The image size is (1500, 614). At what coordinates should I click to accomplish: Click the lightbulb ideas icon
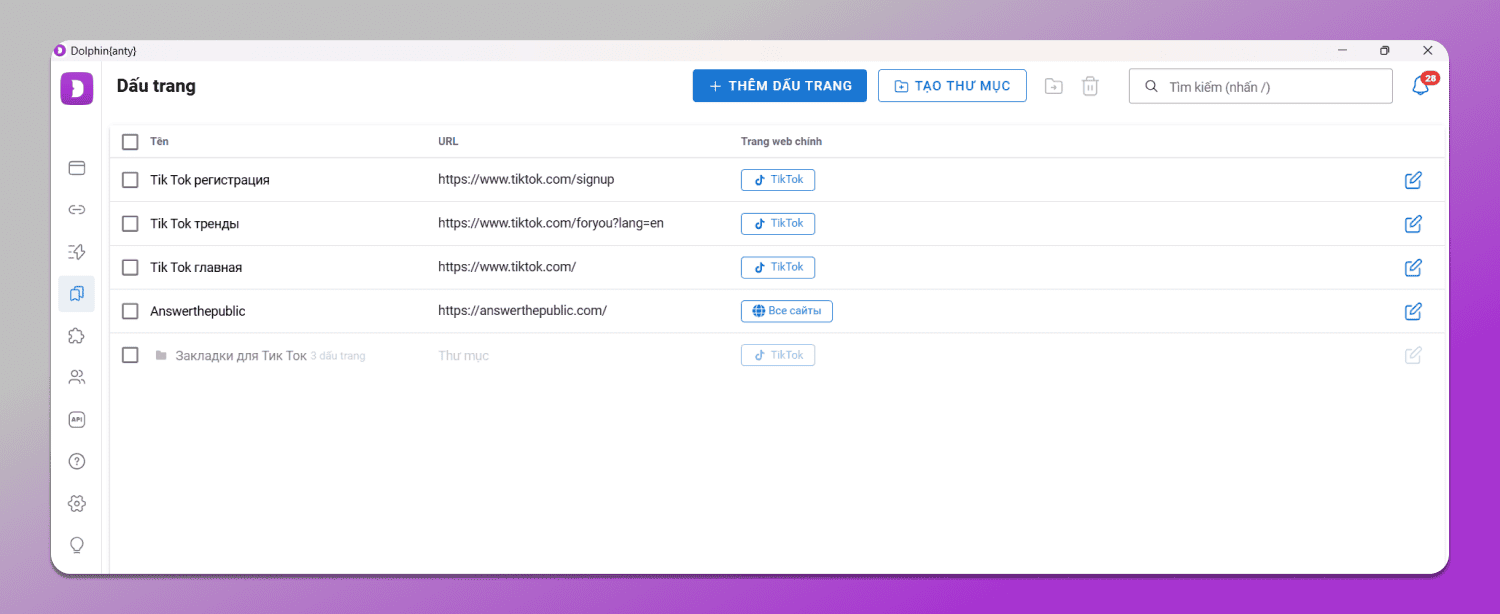77,545
